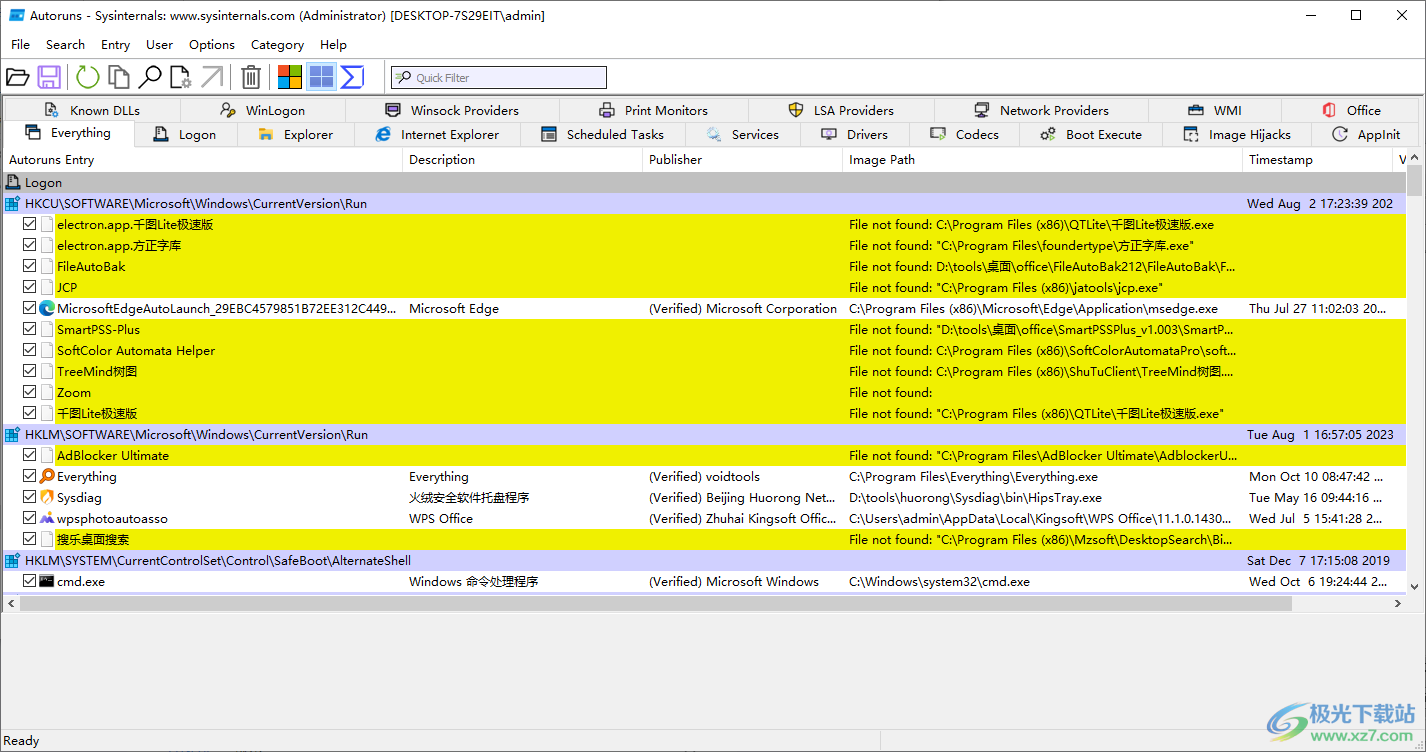This screenshot has width=1426, height=752.
Task: Toggle Hide Microsoft Entries filter
Action: tap(290, 77)
